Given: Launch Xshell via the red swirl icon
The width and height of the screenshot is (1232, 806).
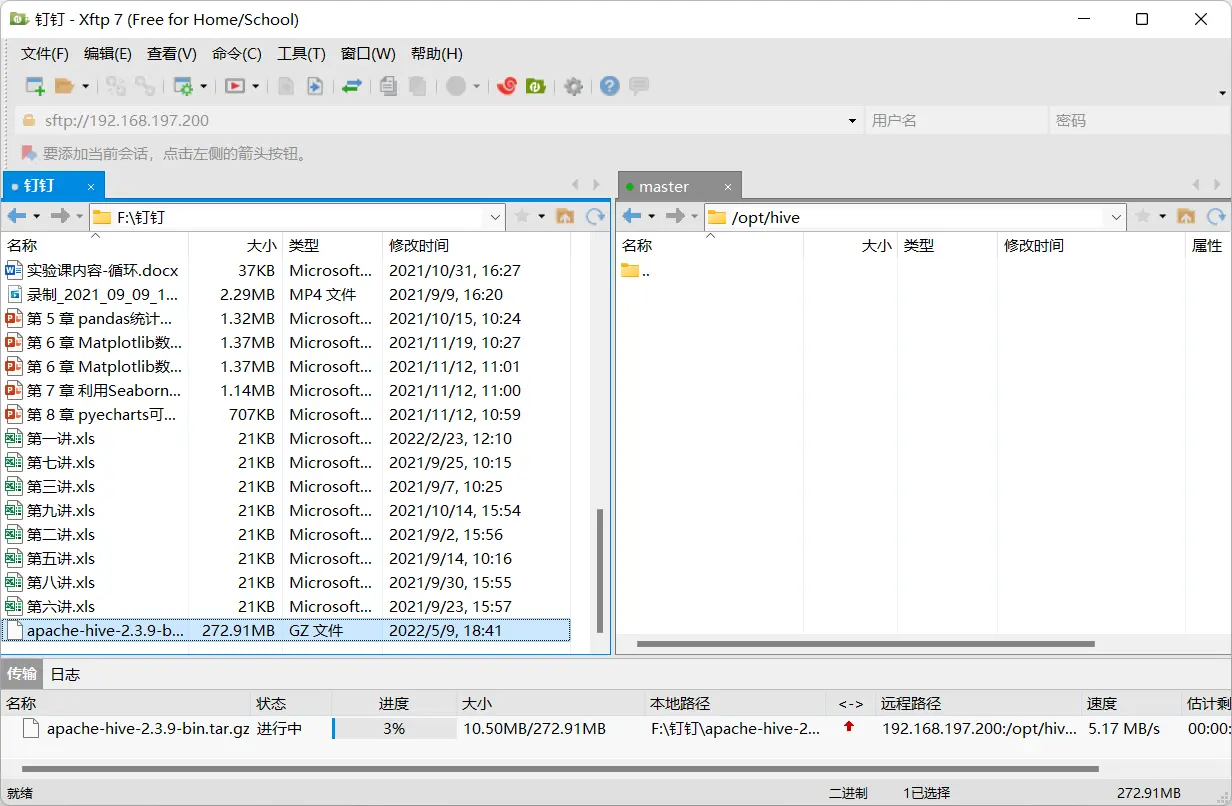Looking at the screenshot, I should 507,86.
